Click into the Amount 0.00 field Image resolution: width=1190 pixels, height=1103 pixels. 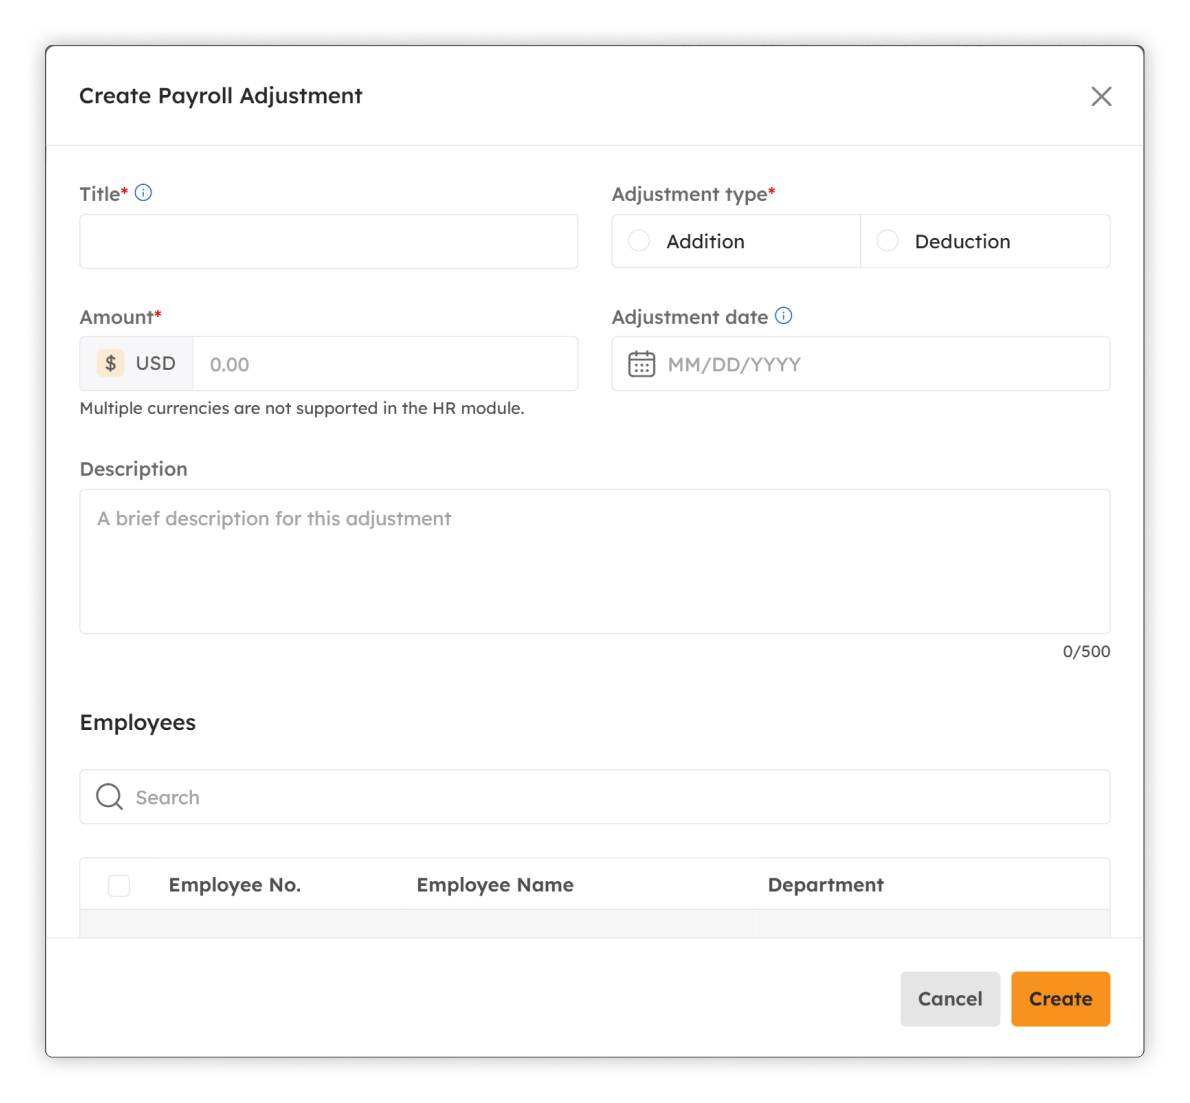click(386, 364)
